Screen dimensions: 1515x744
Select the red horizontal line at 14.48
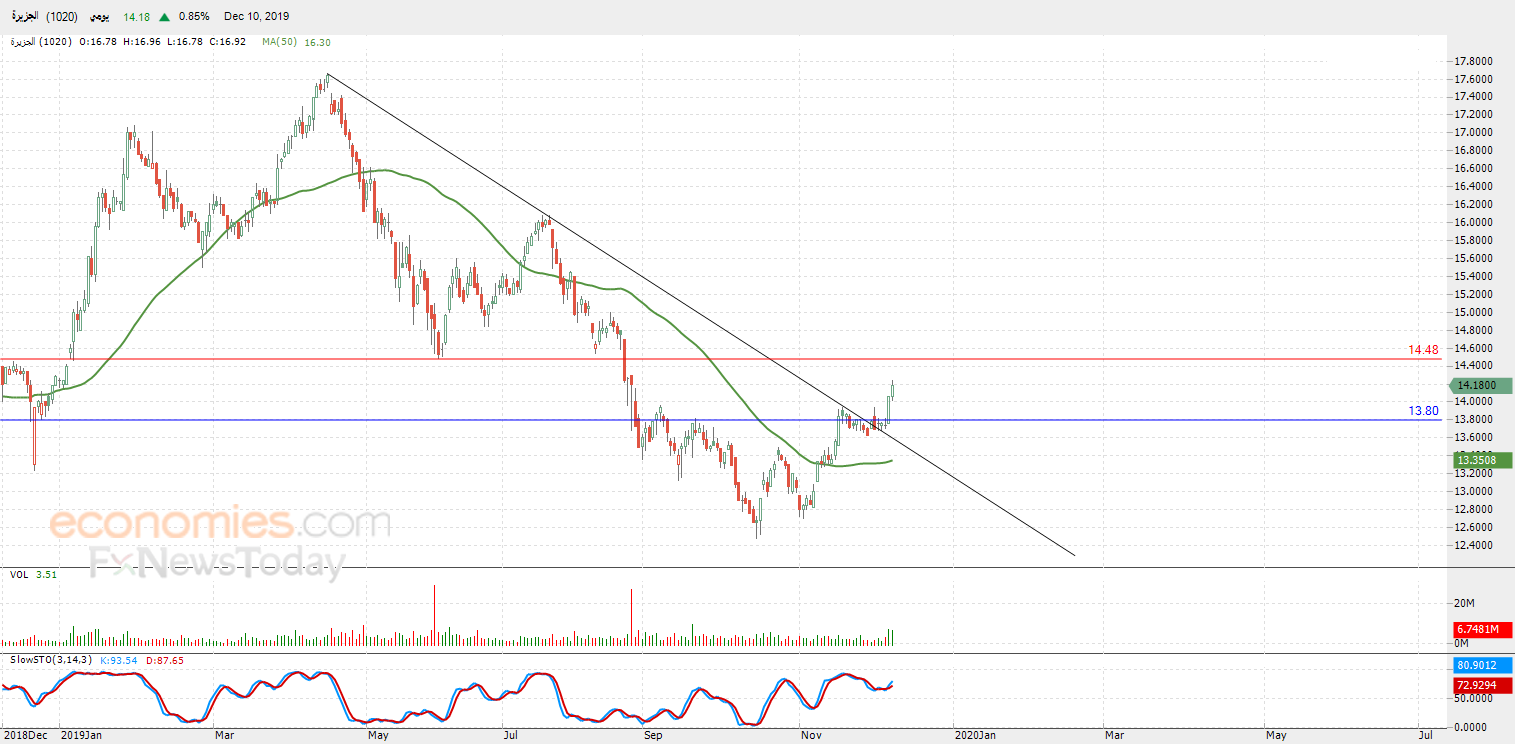click(x=720, y=359)
